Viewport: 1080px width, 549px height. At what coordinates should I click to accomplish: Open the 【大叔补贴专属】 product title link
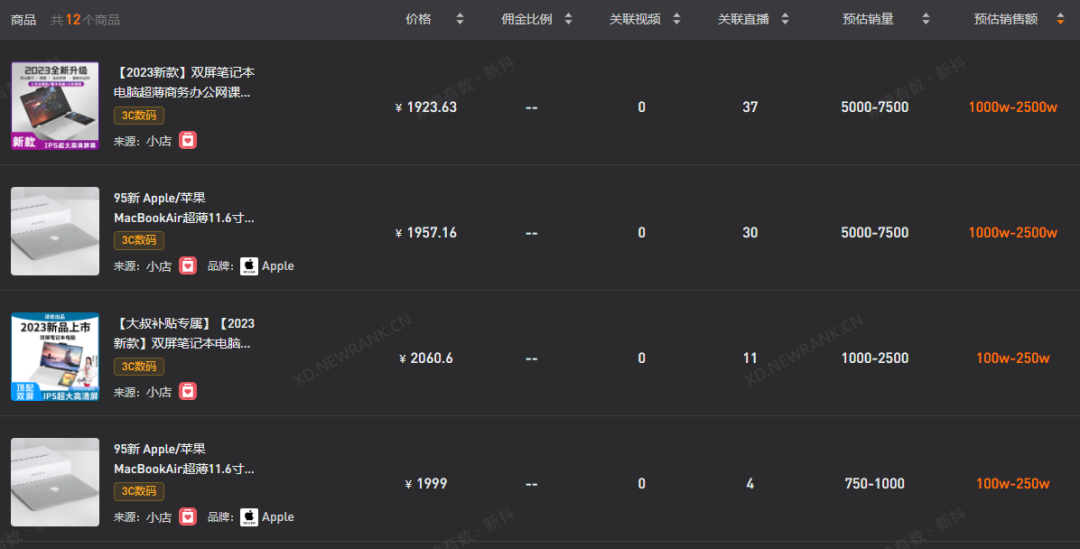(x=185, y=333)
